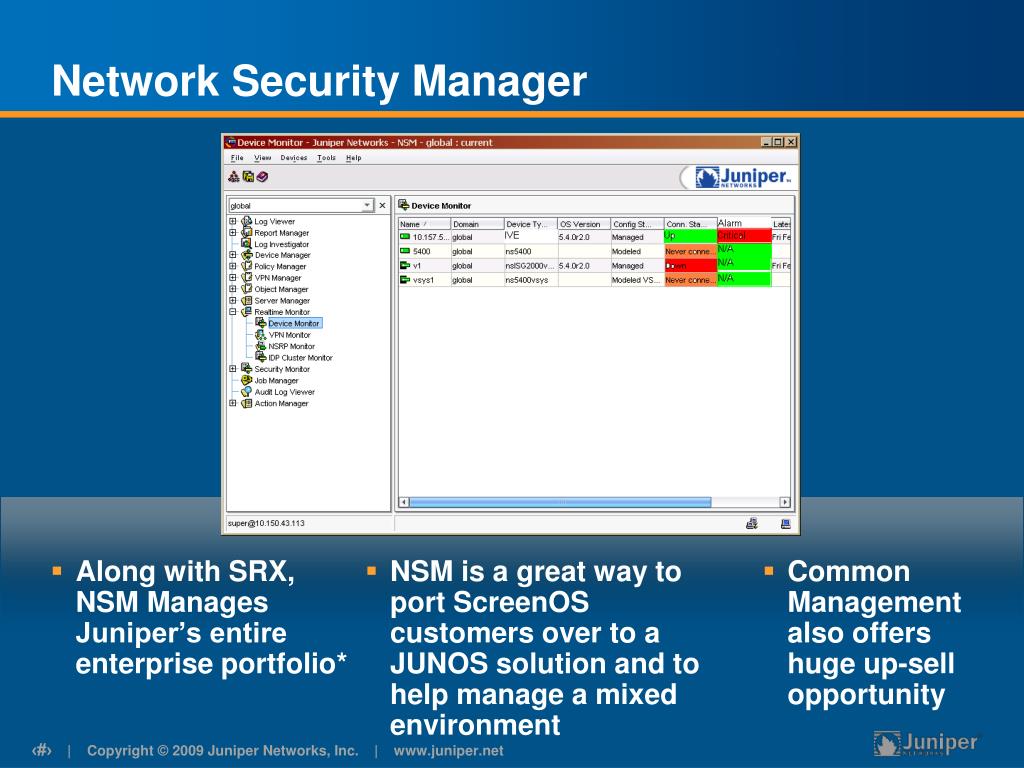Click the green Up connection status cell

[x=690, y=236]
